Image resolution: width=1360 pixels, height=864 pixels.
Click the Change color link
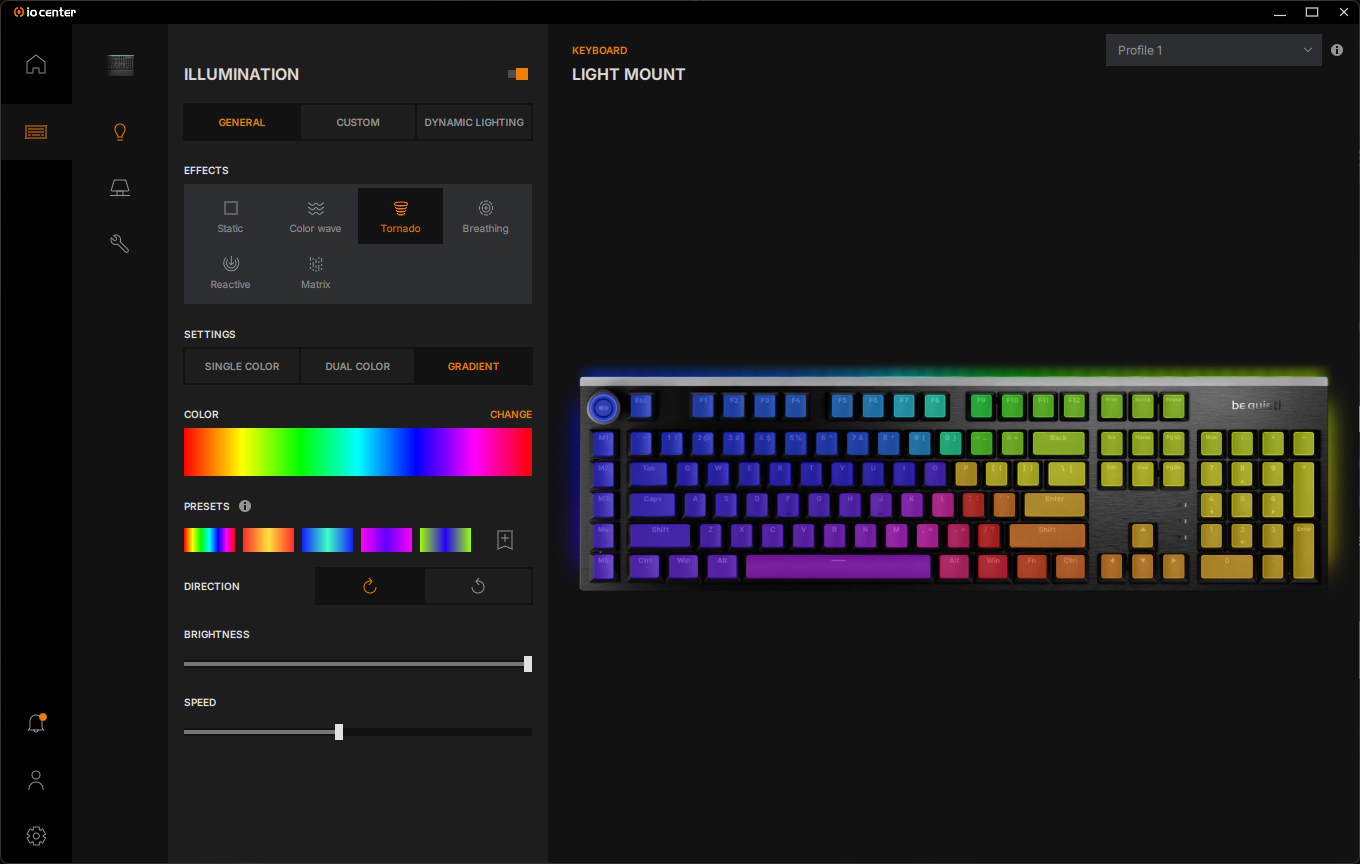tap(510, 414)
